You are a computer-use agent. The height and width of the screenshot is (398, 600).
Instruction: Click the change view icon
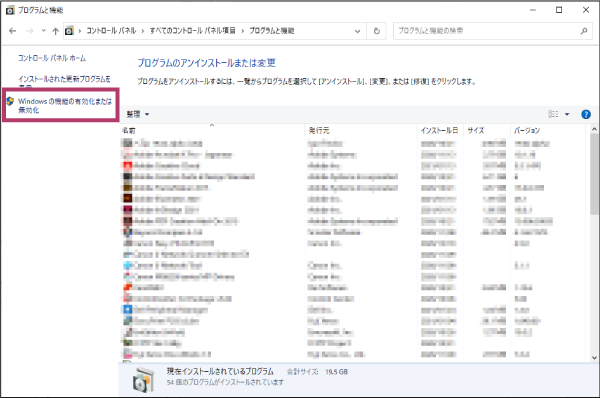553,114
